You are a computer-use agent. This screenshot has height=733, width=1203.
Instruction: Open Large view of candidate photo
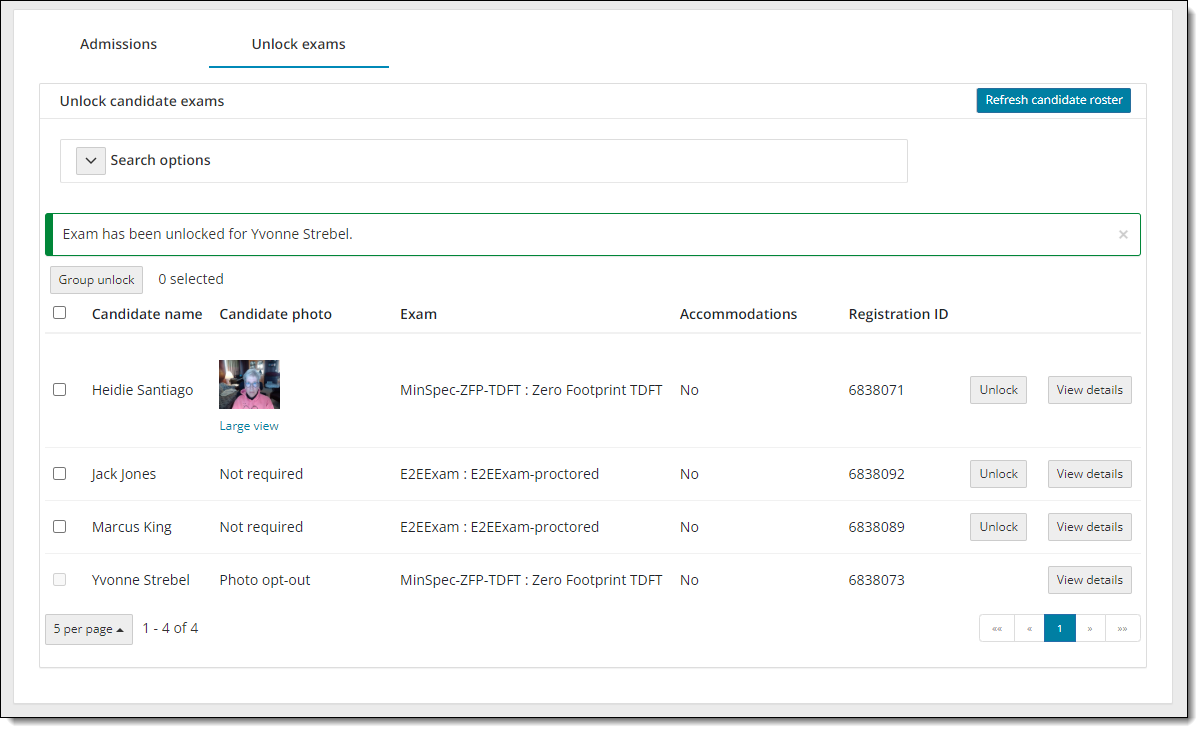coord(249,426)
